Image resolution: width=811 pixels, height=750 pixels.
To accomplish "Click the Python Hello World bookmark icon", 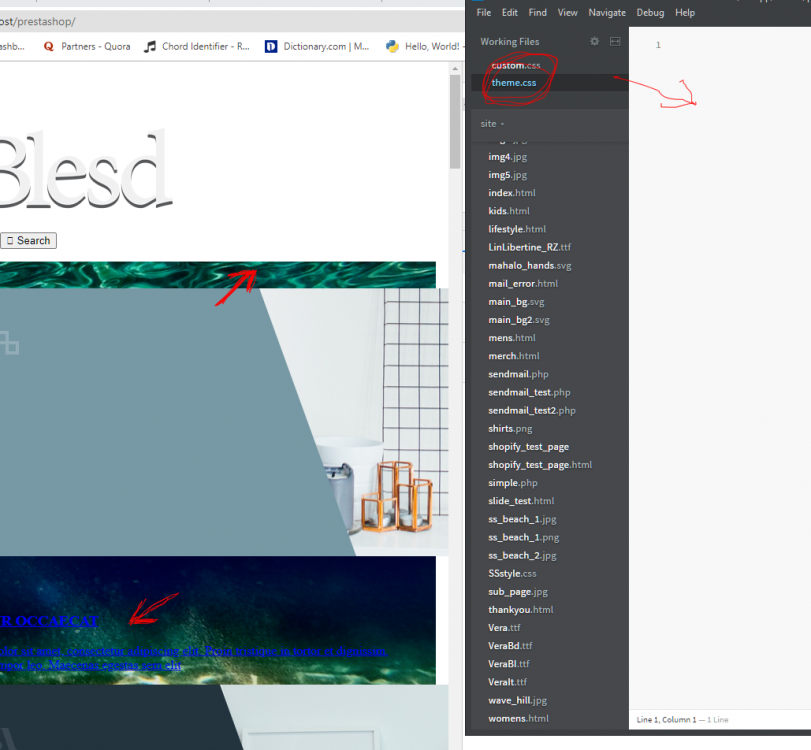I will pyautogui.click(x=393, y=47).
